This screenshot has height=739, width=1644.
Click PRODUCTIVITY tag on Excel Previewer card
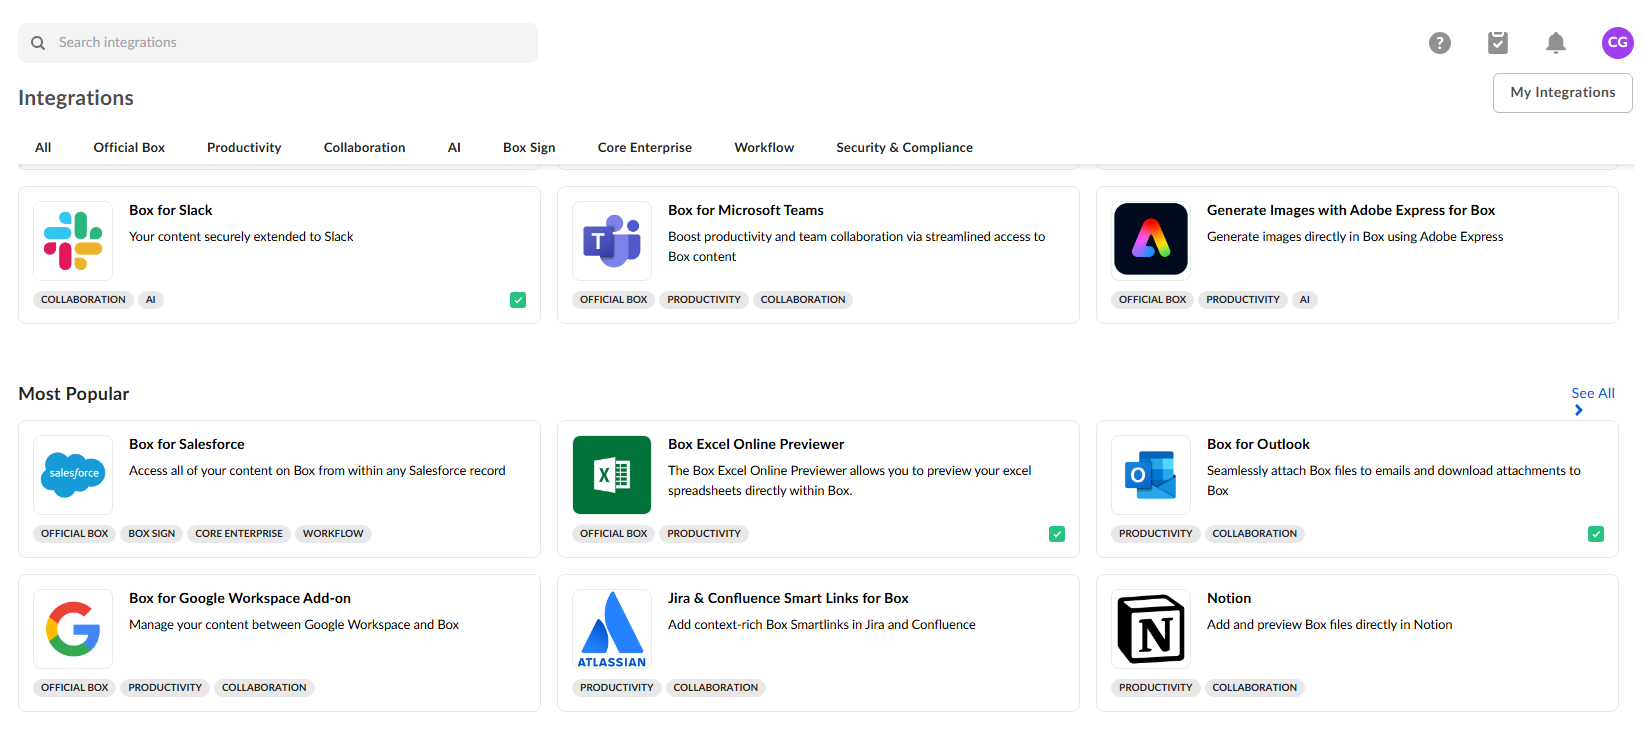(704, 534)
